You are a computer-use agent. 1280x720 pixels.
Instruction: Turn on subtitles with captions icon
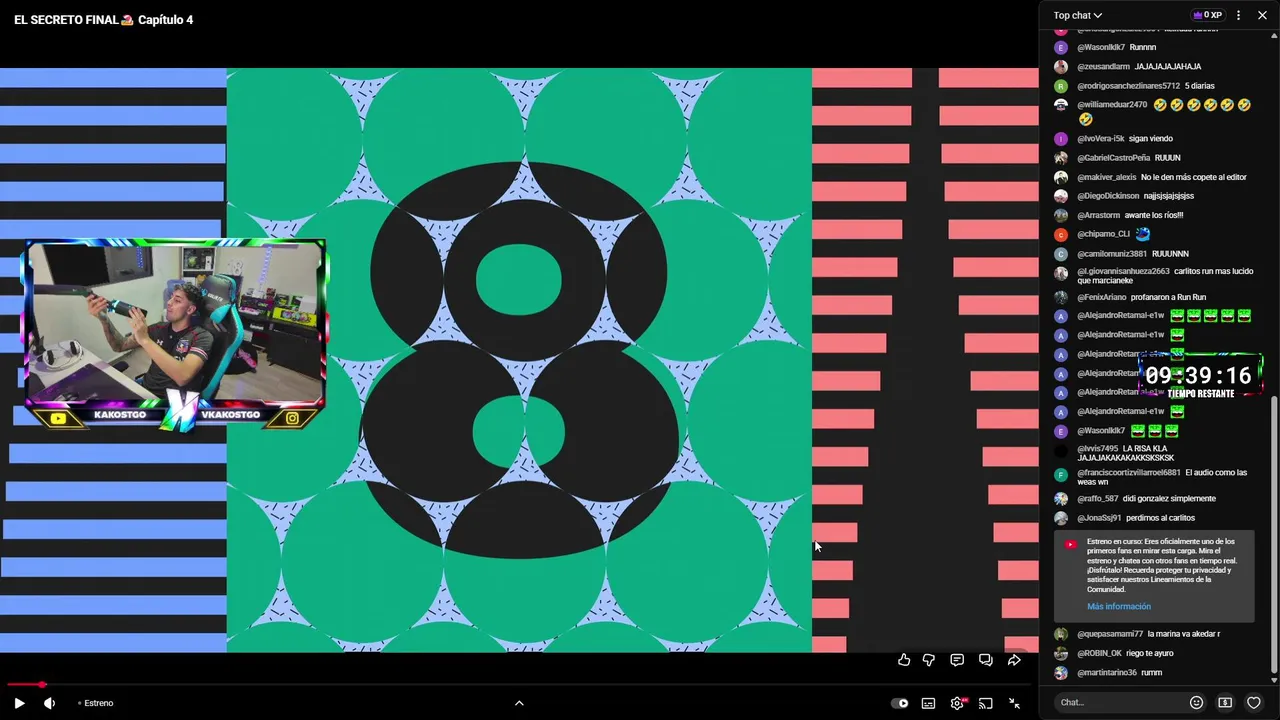coord(928,703)
